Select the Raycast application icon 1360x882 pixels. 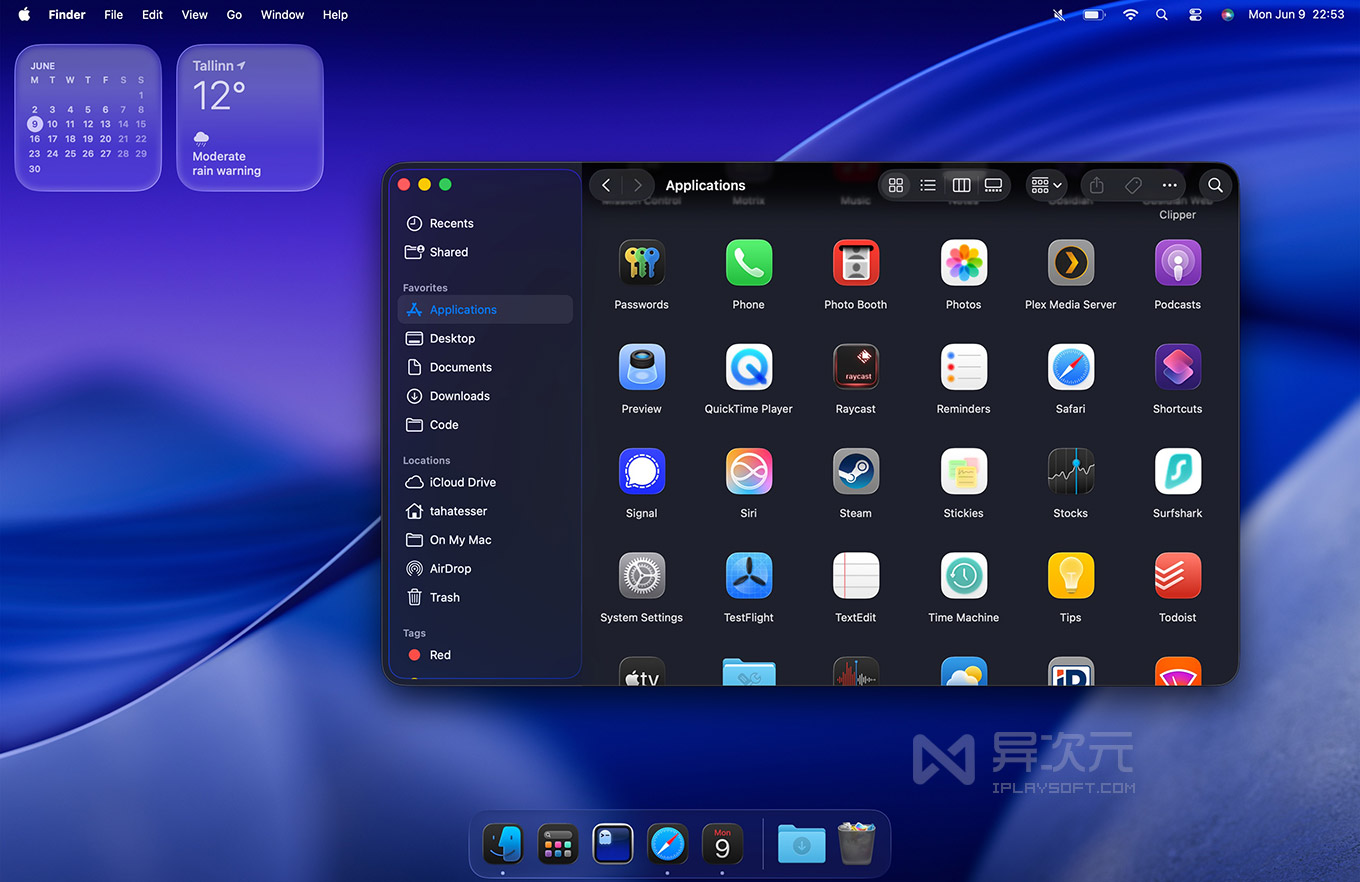(x=856, y=367)
